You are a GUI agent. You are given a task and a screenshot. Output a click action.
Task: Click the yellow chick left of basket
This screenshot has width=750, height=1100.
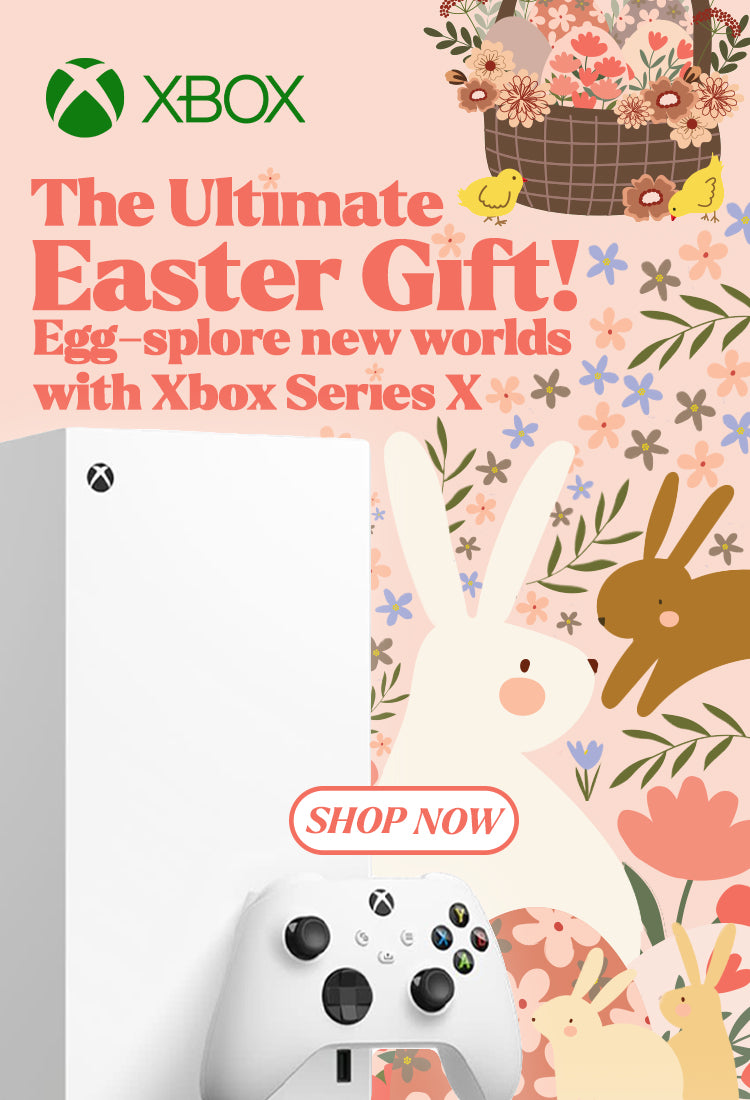tap(492, 196)
